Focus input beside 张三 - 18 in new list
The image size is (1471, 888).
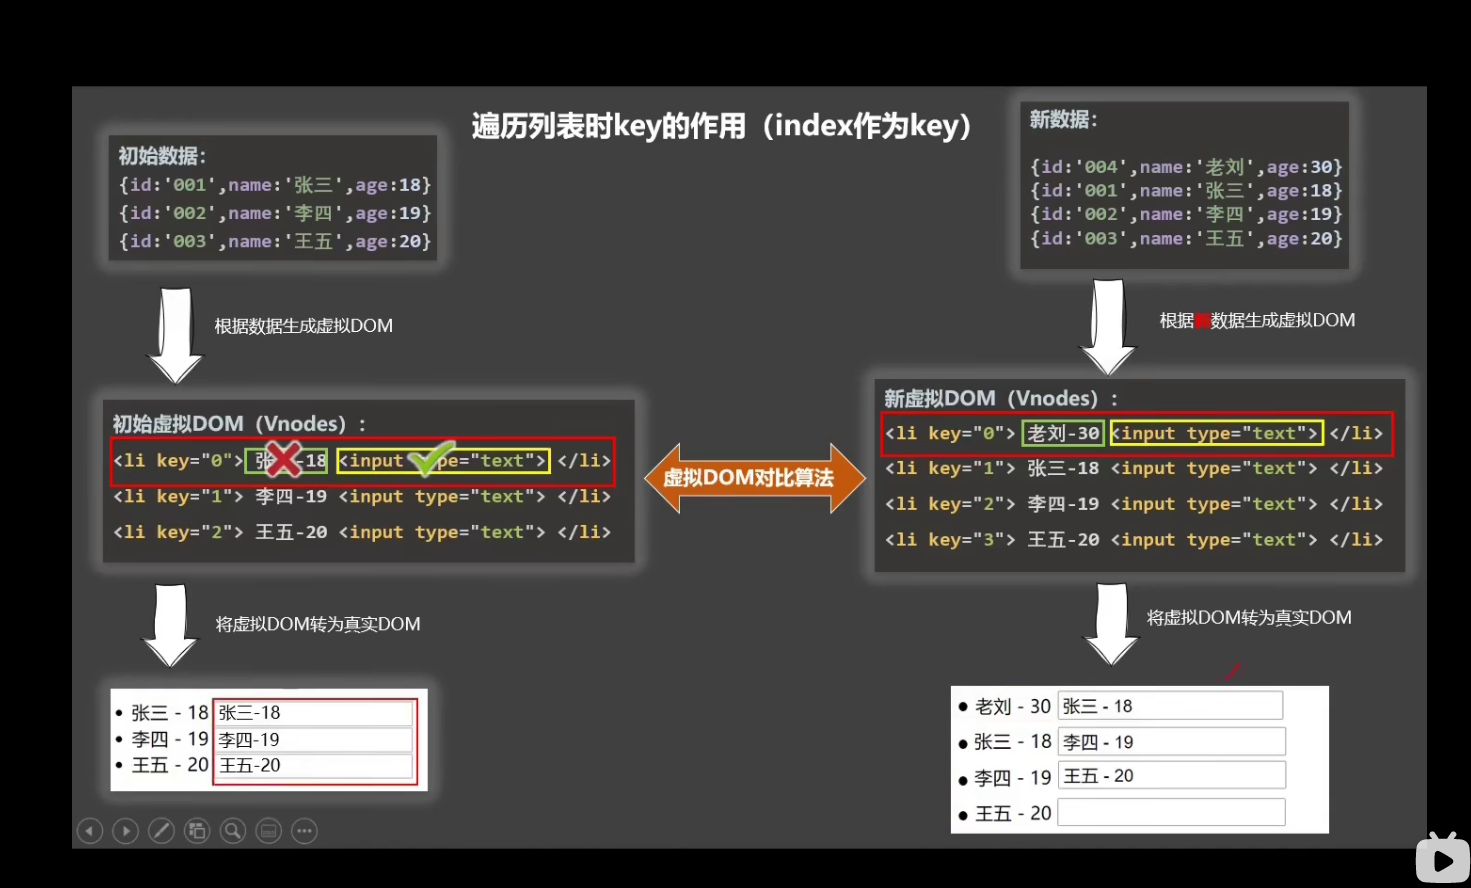(1171, 742)
